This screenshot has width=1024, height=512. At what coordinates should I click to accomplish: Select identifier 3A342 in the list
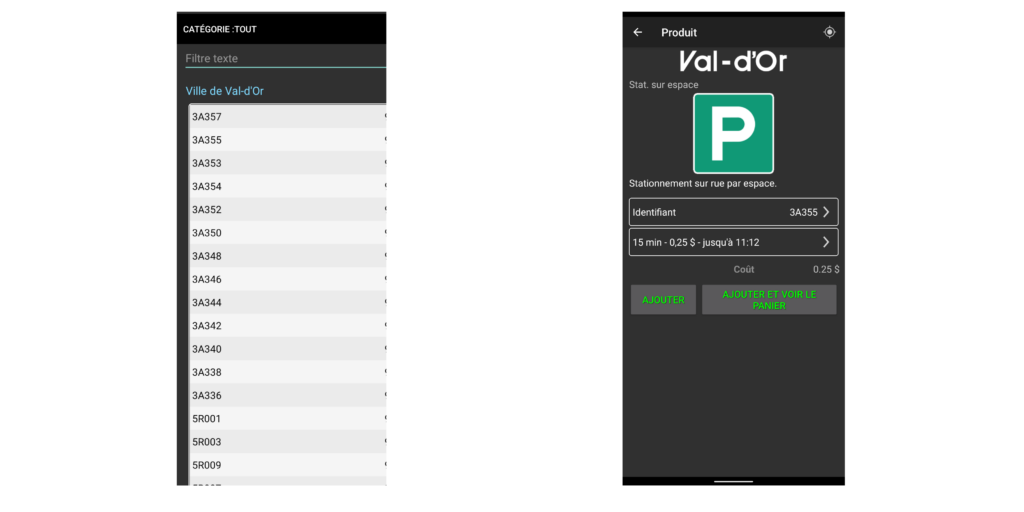coord(288,326)
